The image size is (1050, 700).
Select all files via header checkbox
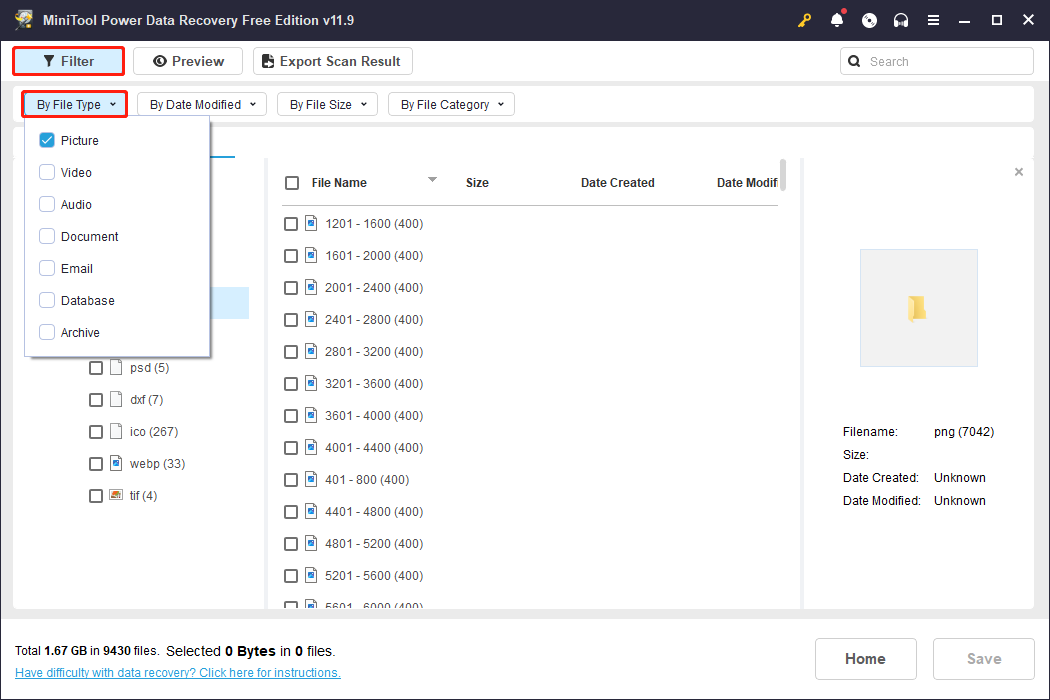coord(292,183)
